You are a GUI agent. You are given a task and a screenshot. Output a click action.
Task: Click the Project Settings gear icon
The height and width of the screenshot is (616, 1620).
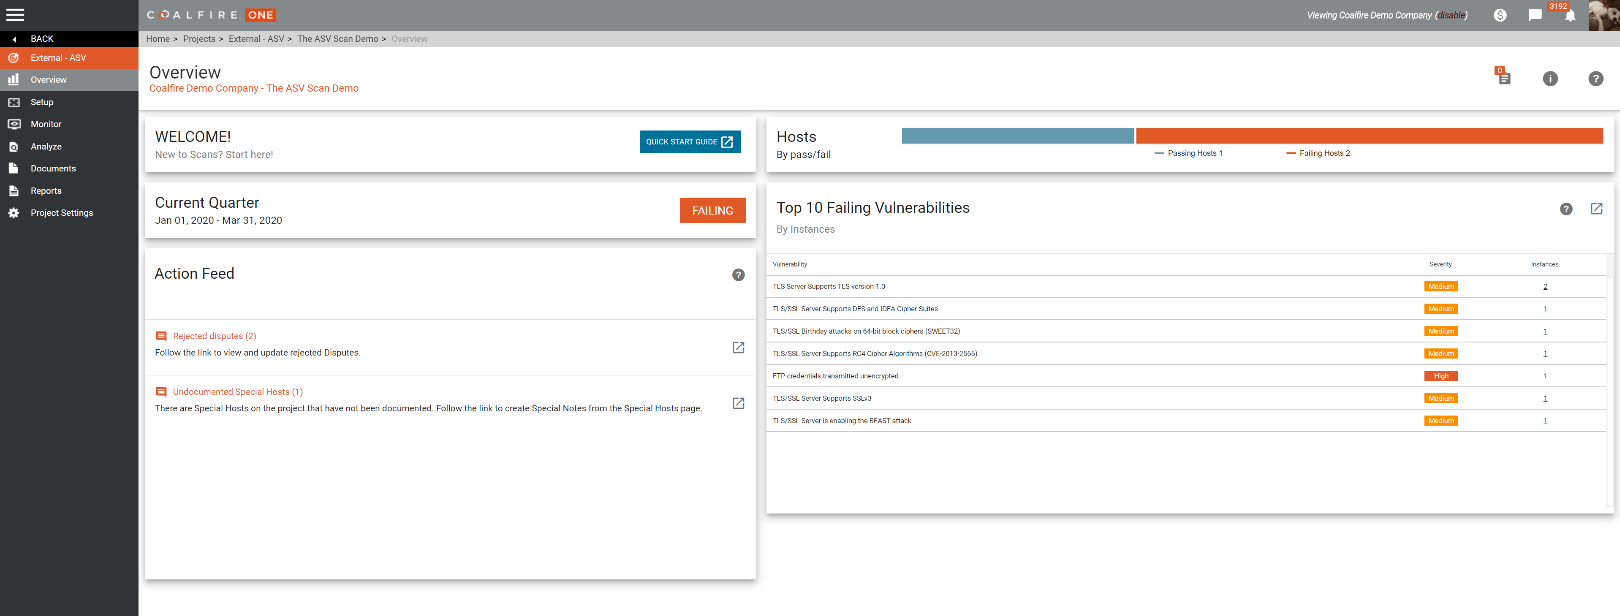(x=13, y=213)
